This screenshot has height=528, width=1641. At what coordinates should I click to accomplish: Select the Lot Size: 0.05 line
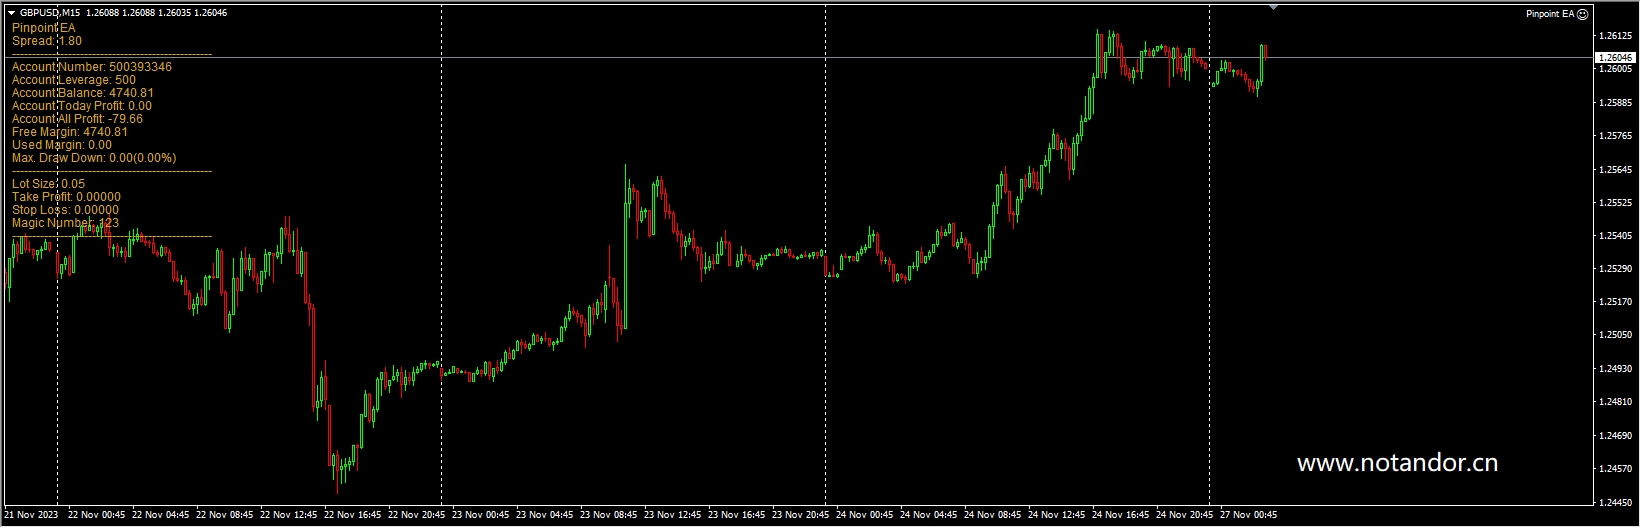[48, 184]
